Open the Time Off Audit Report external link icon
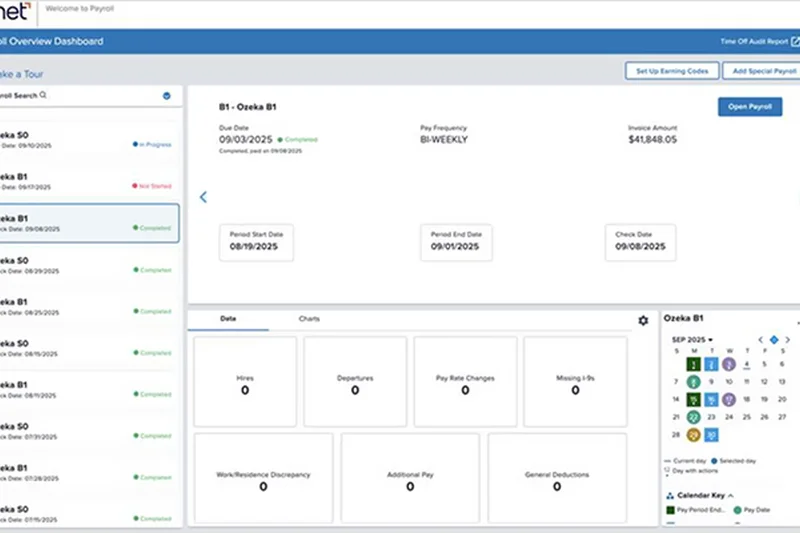The height and width of the screenshot is (533, 800). (795, 41)
